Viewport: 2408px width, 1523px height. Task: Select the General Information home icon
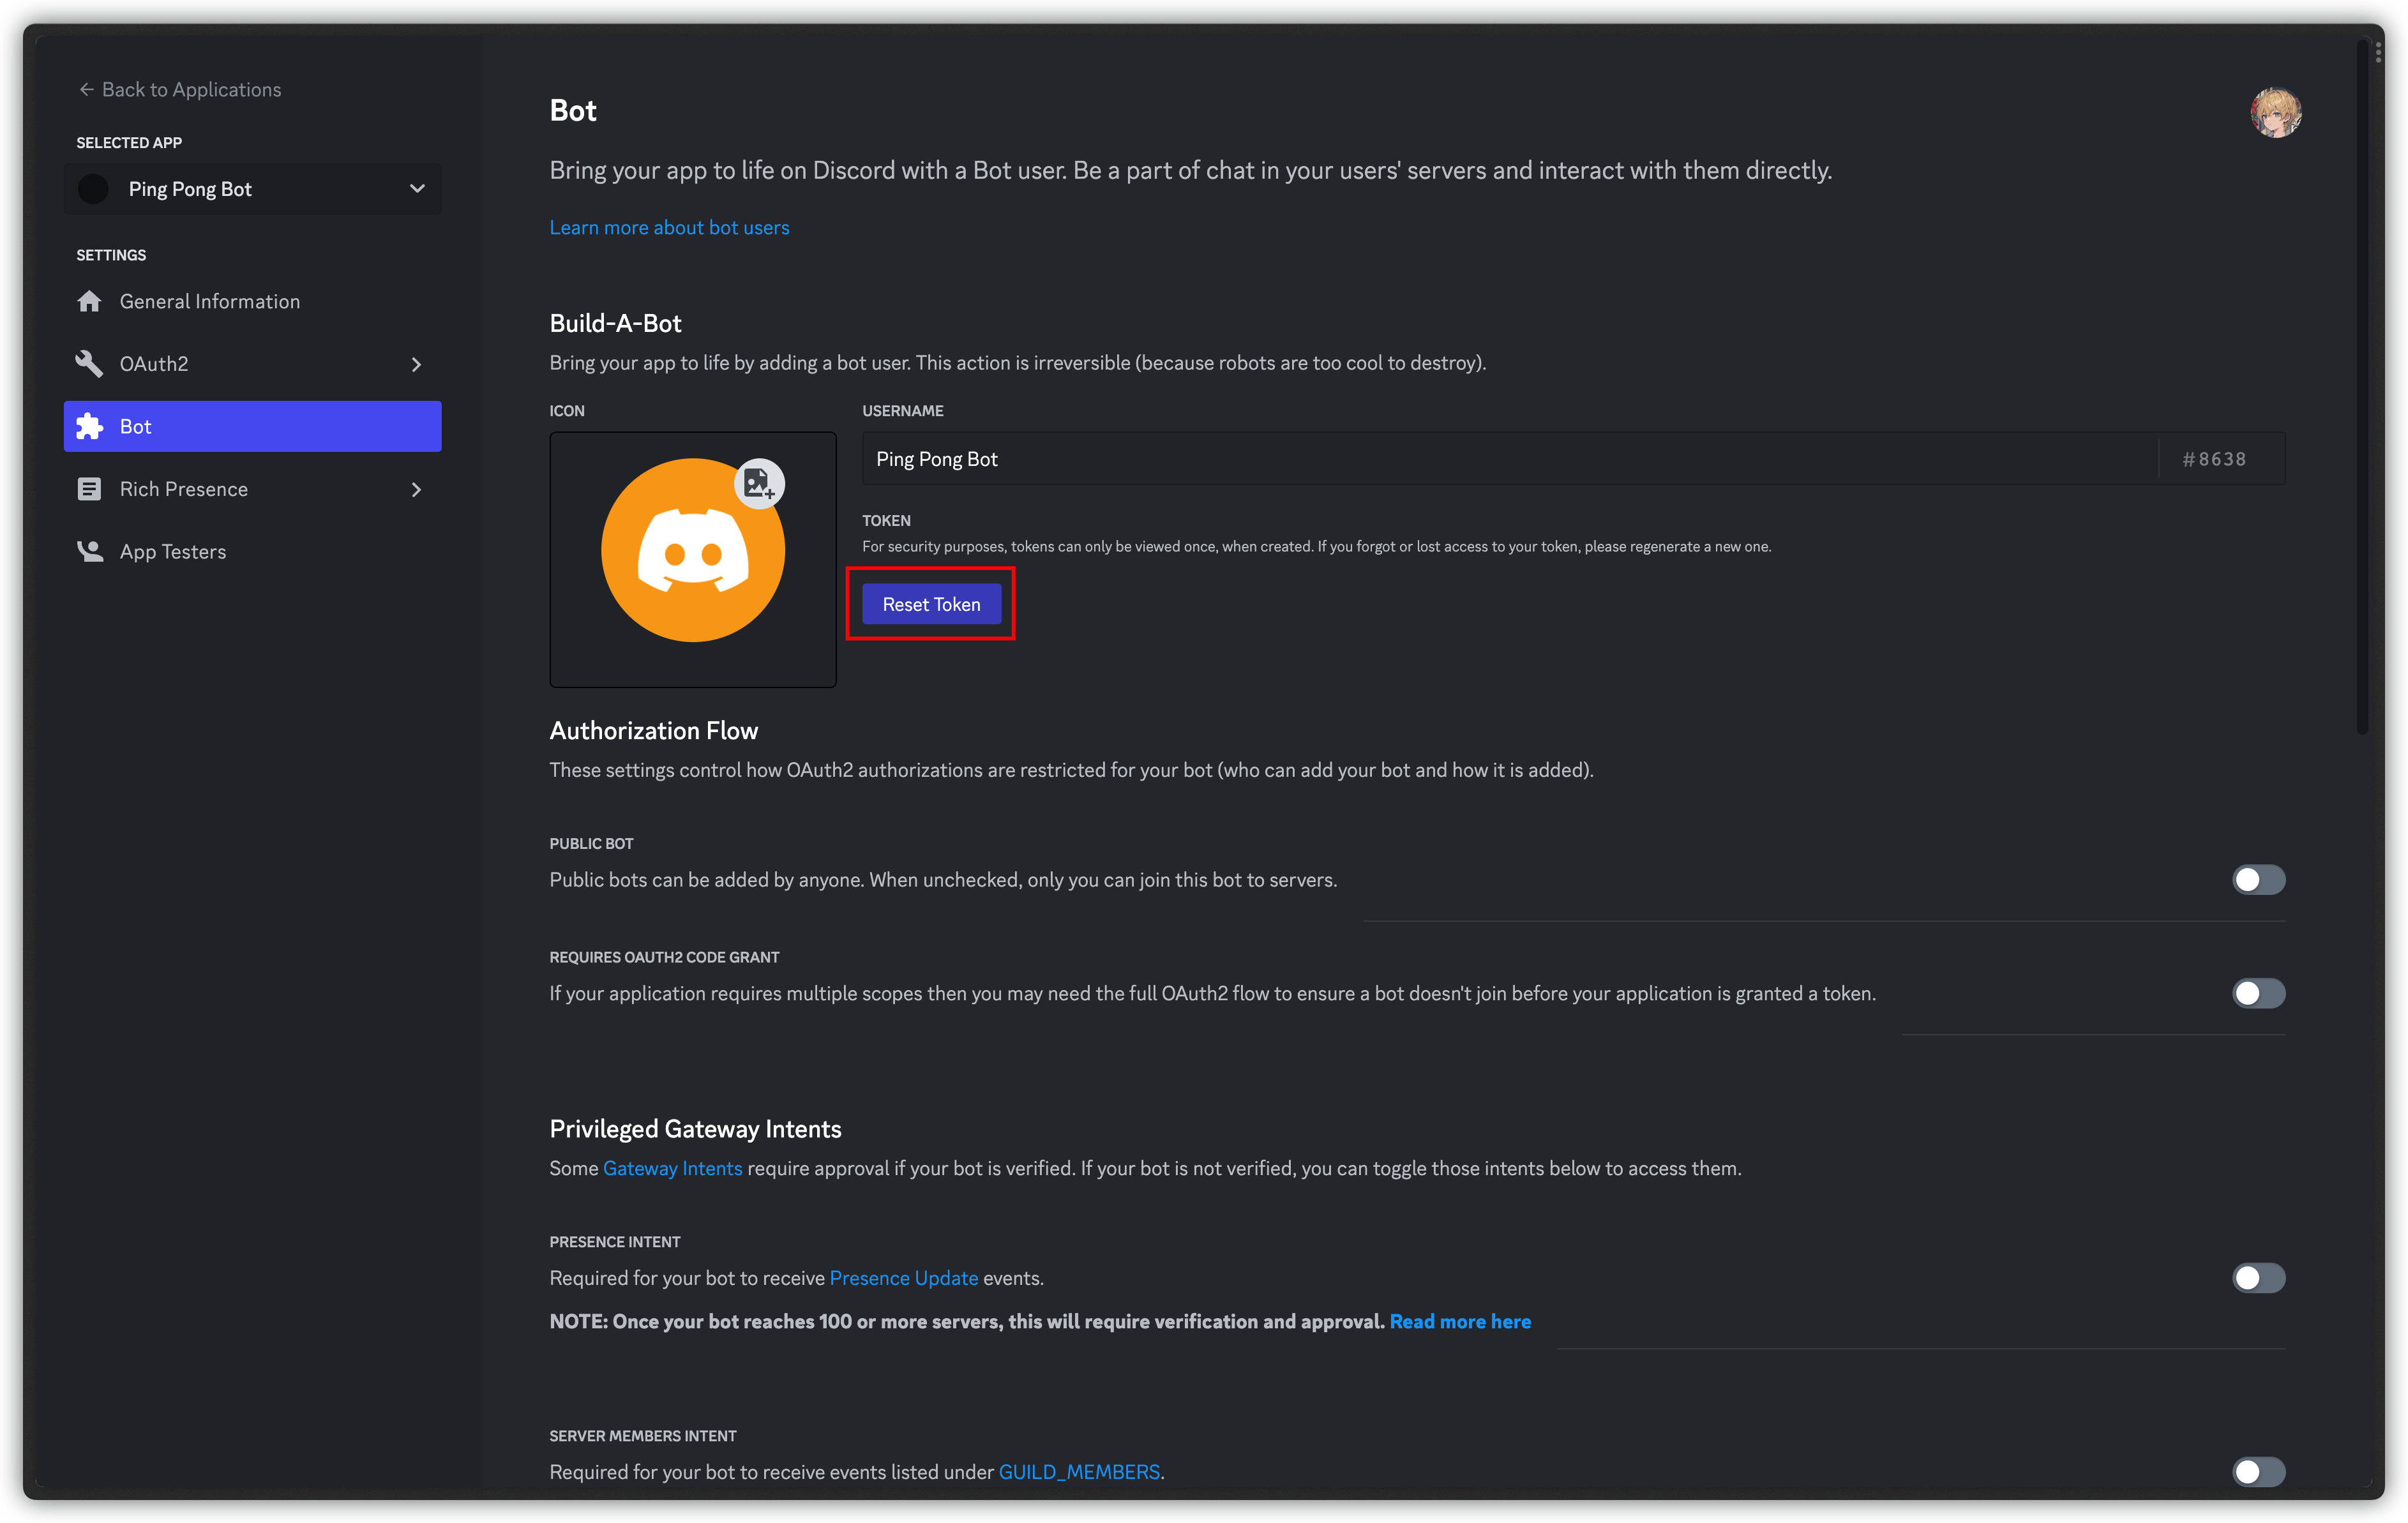coord(90,301)
